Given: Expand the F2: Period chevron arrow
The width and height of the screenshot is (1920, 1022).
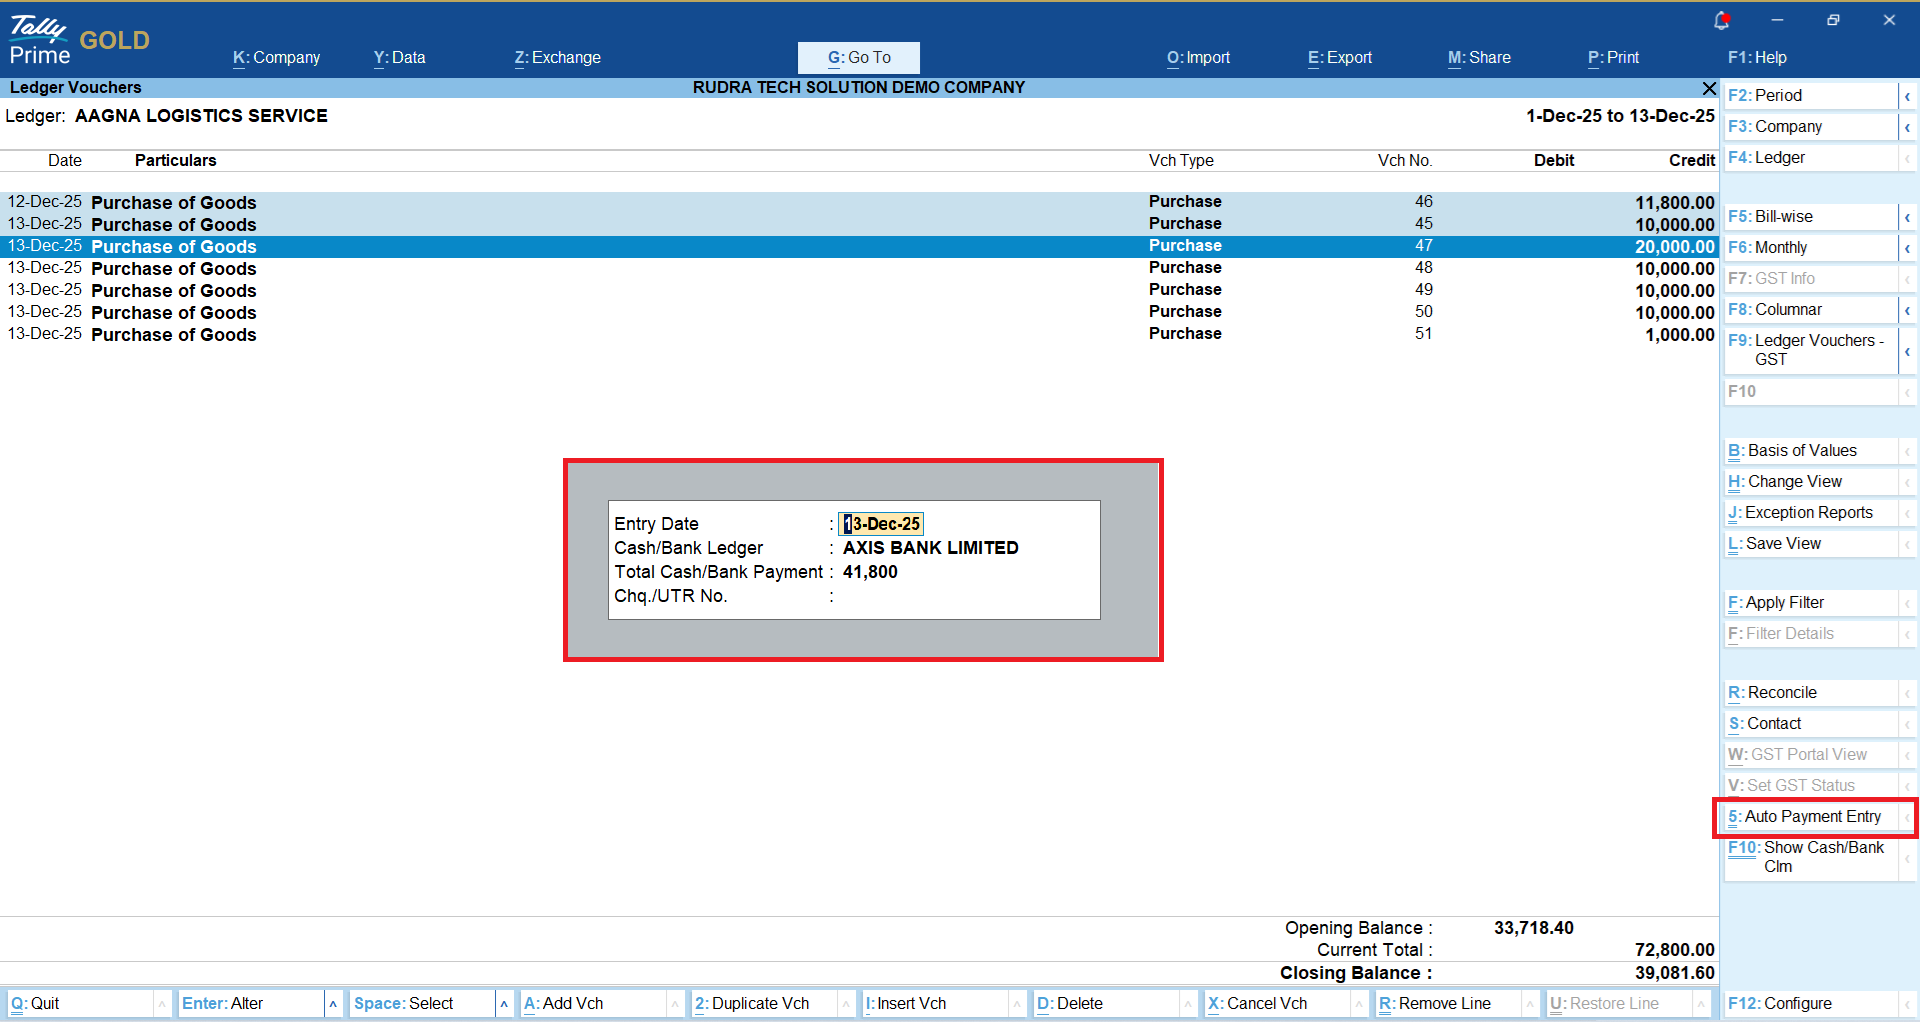Looking at the screenshot, I should pos(1907,96).
